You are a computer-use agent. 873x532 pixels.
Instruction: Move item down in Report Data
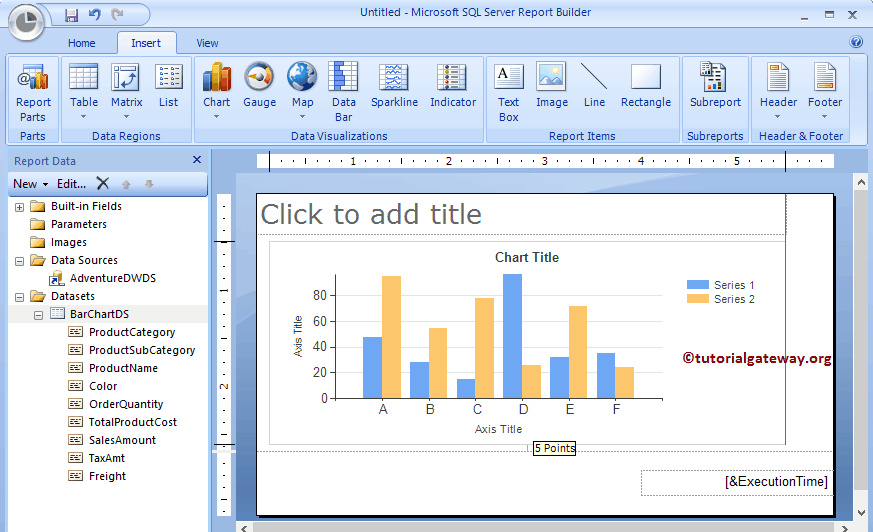coord(149,184)
